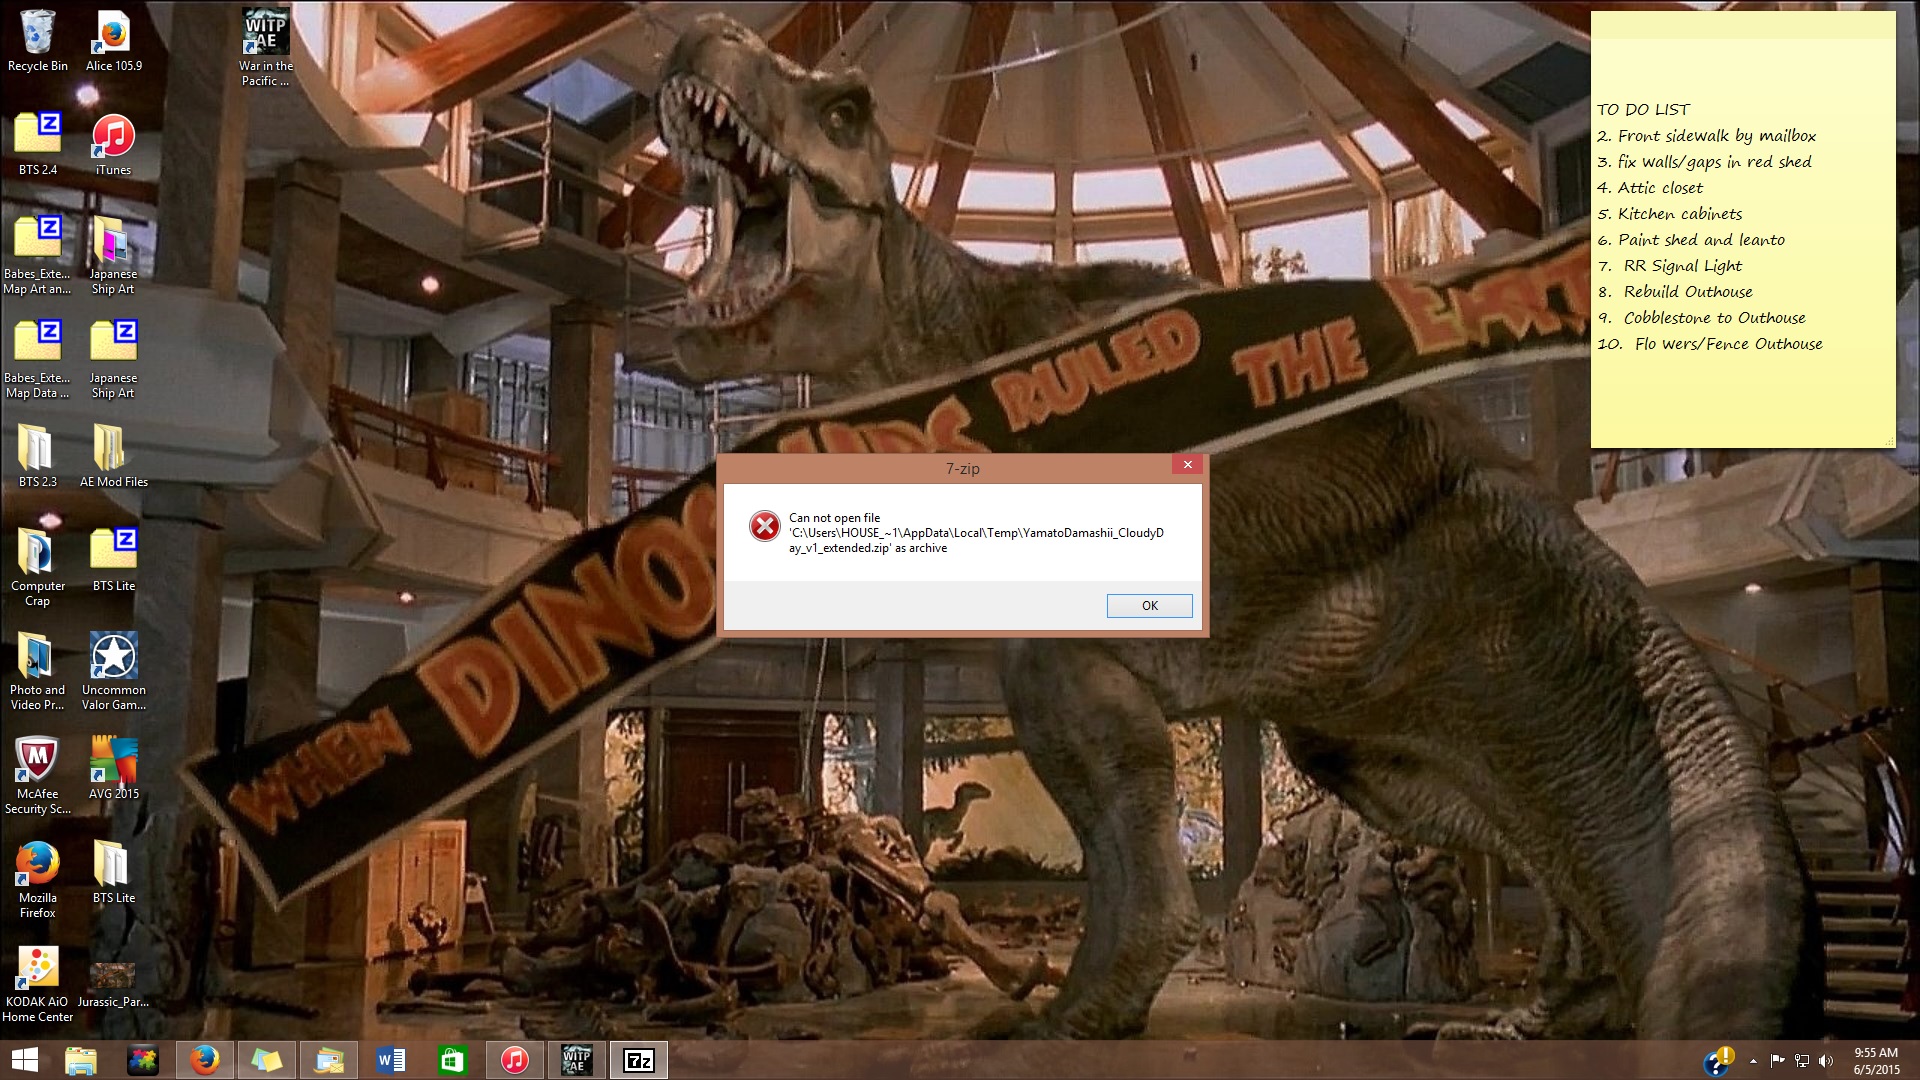Close the 7-zip error dialog
The height and width of the screenshot is (1080, 1920).
click(x=1187, y=464)
